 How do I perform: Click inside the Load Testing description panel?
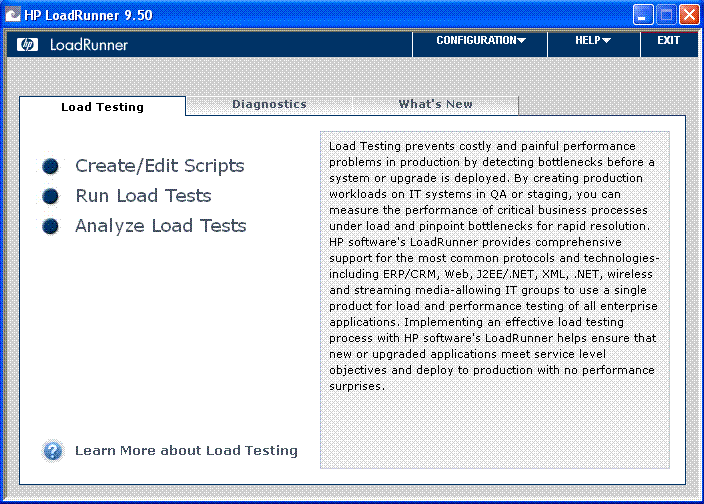[493, 300]
